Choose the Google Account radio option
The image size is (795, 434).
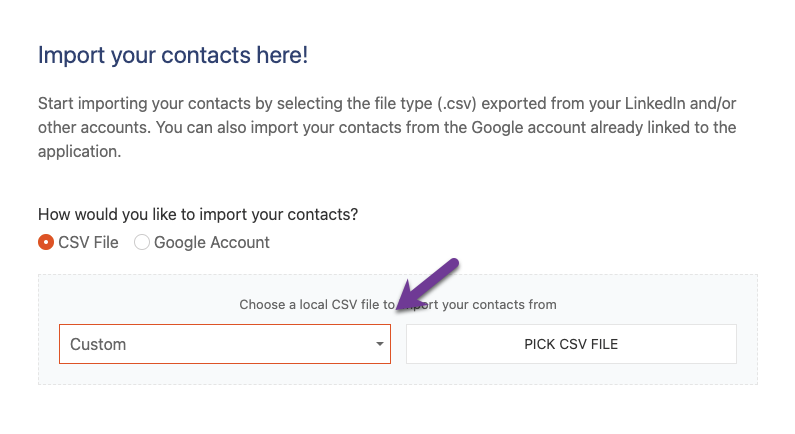tap(142, 242)
